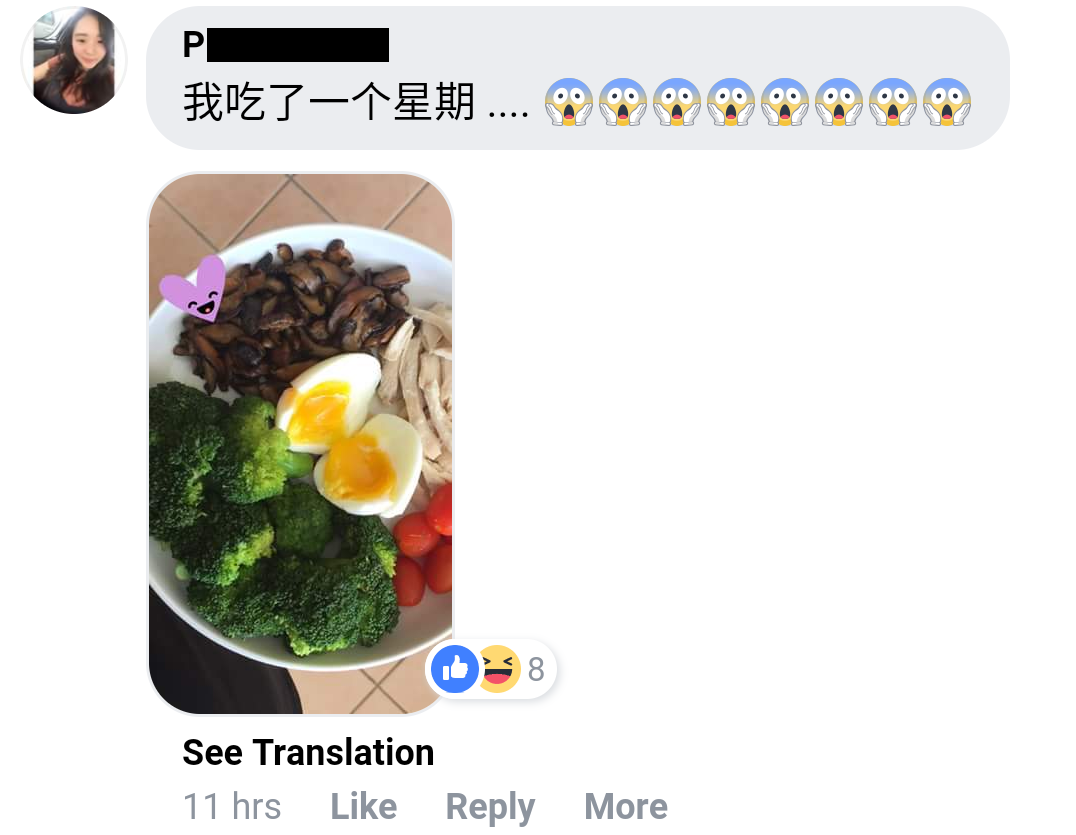Click See Translation for the comment
Image resolution: width=1076 pixels, height=835 pixels.
[308, 752]
